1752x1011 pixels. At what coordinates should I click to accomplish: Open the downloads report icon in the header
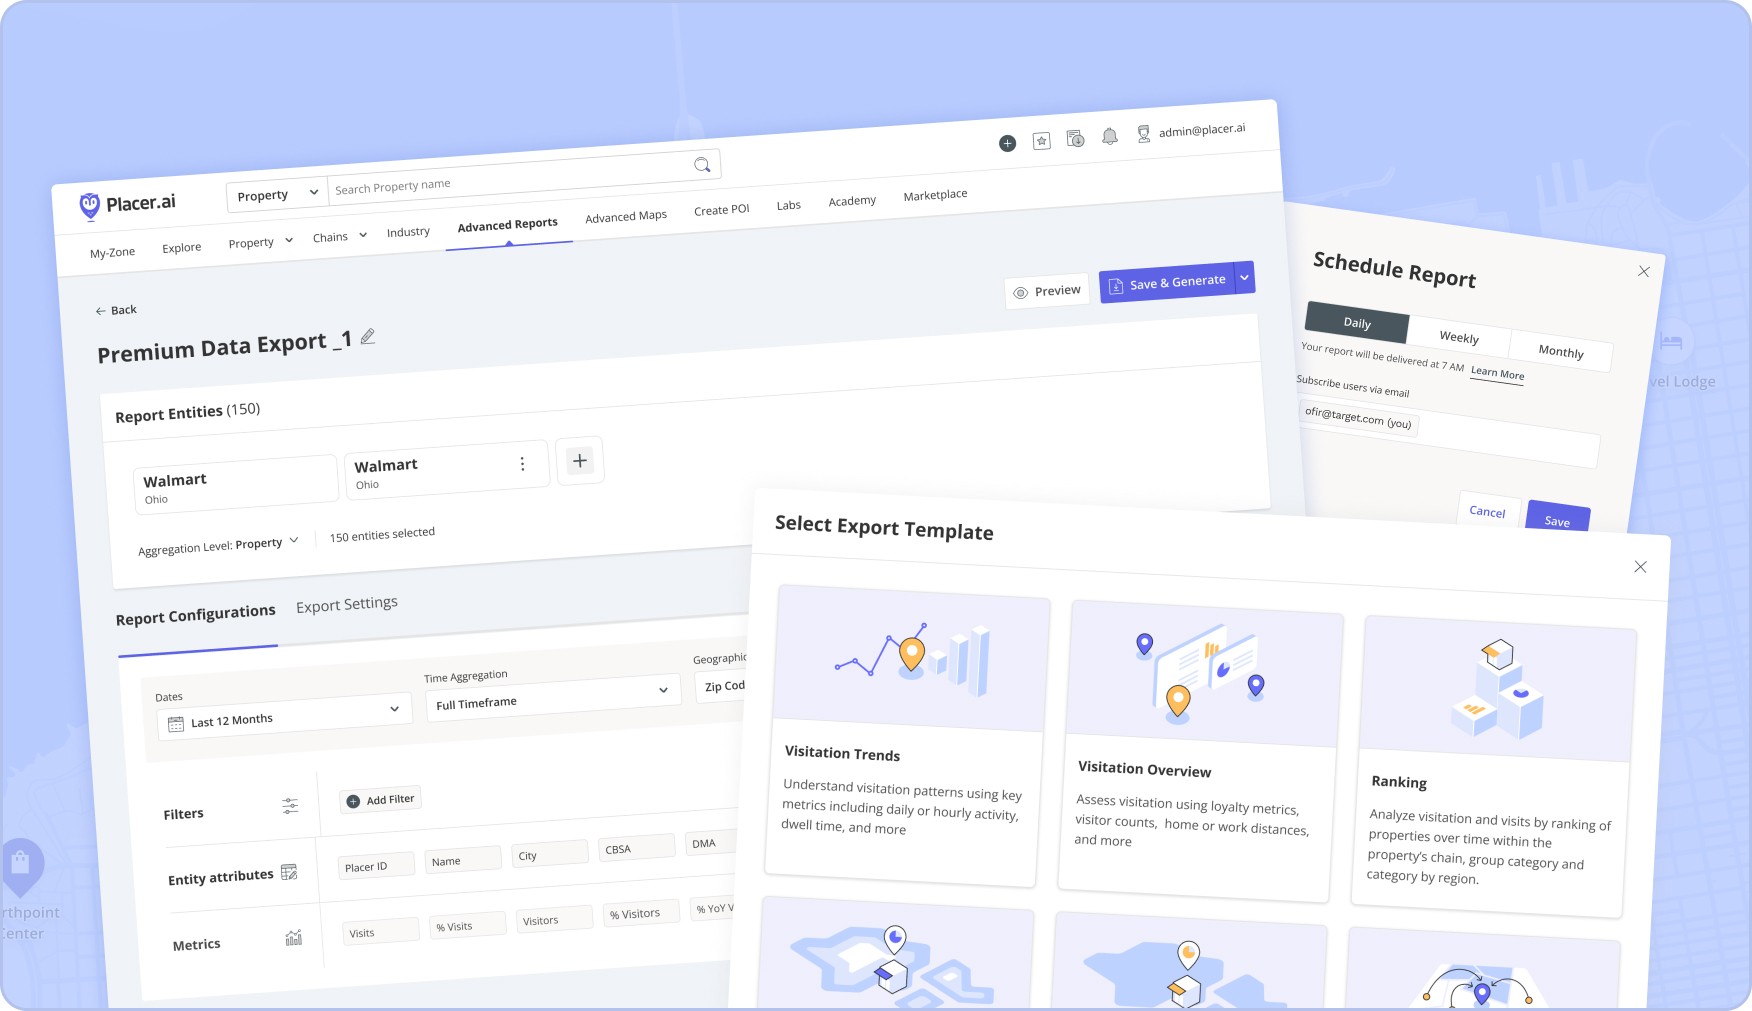coord(1075,139)
